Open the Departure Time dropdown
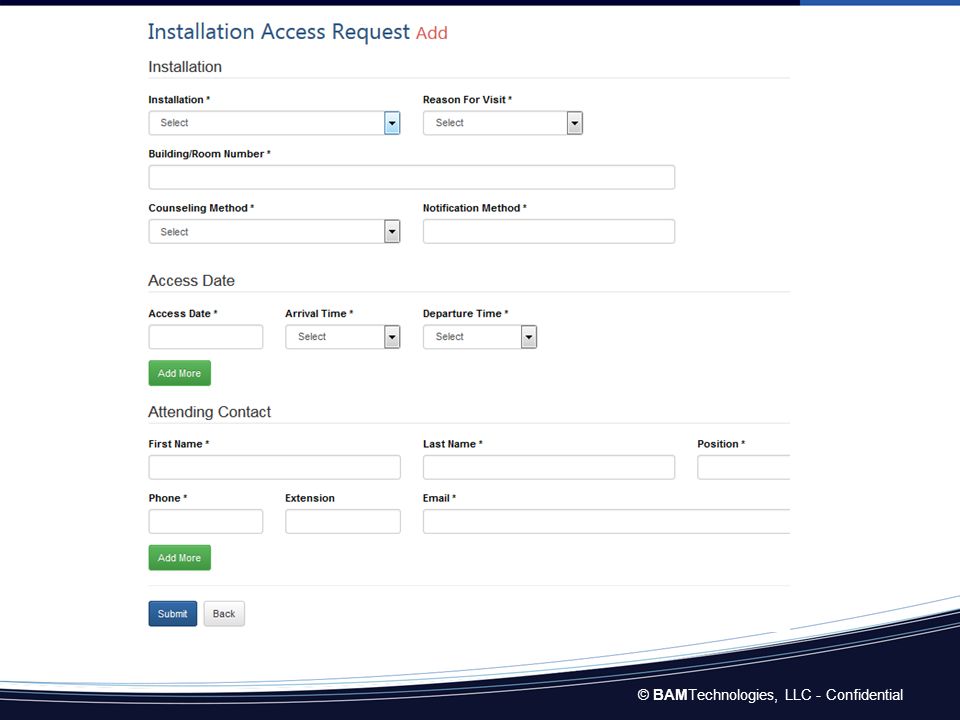960x720 pixels. [x=479, y=337]
